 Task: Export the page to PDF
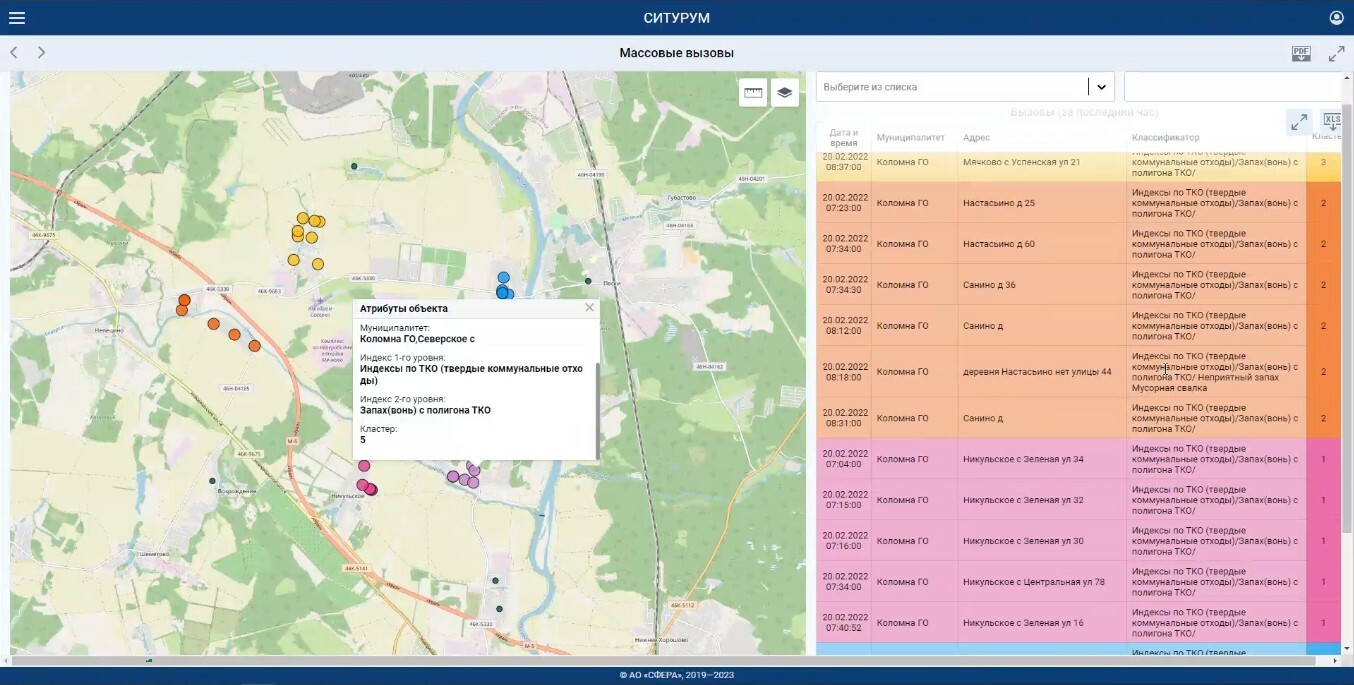[x=1301, y=53]
